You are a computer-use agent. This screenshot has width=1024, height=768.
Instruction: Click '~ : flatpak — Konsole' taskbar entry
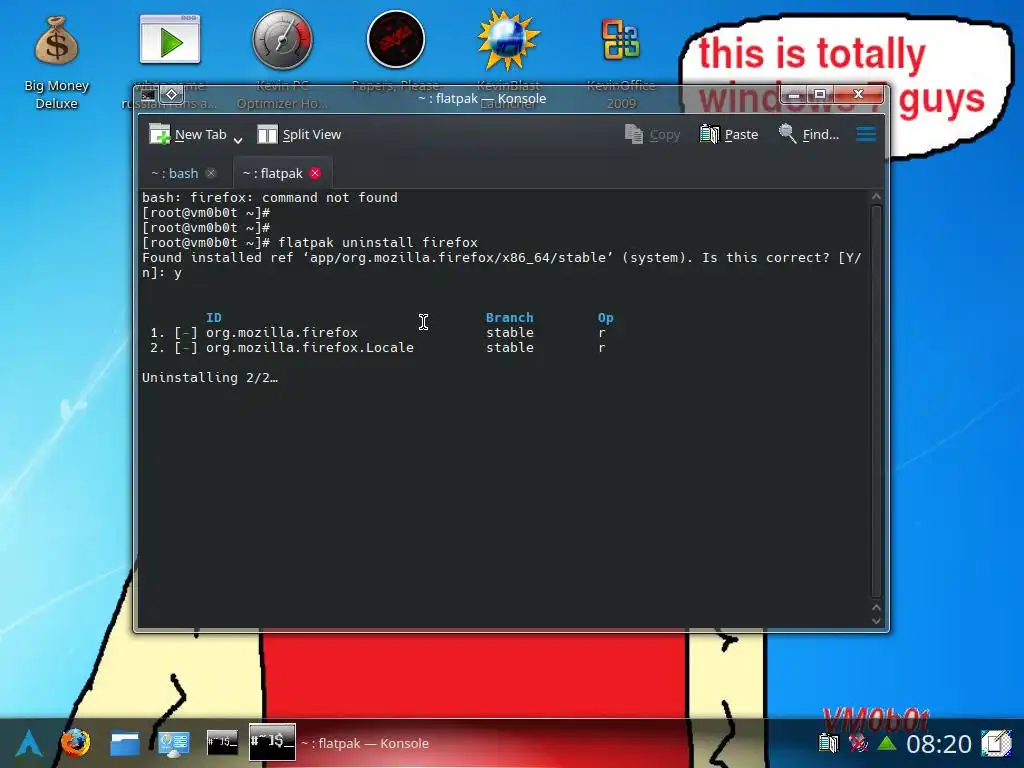pyautogui.click(x=340, y=743)
